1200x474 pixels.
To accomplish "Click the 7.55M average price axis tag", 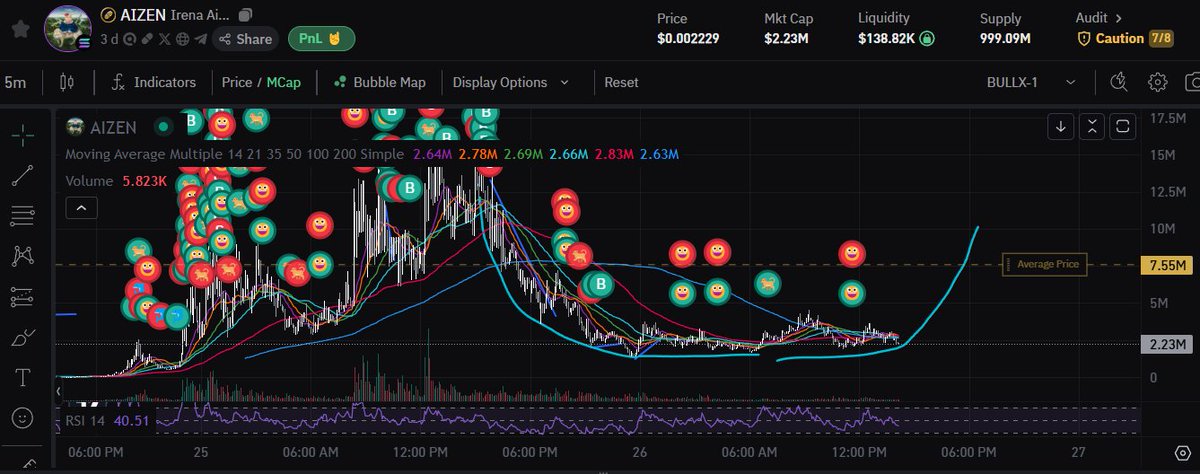I will click(x=1168, y=265).
